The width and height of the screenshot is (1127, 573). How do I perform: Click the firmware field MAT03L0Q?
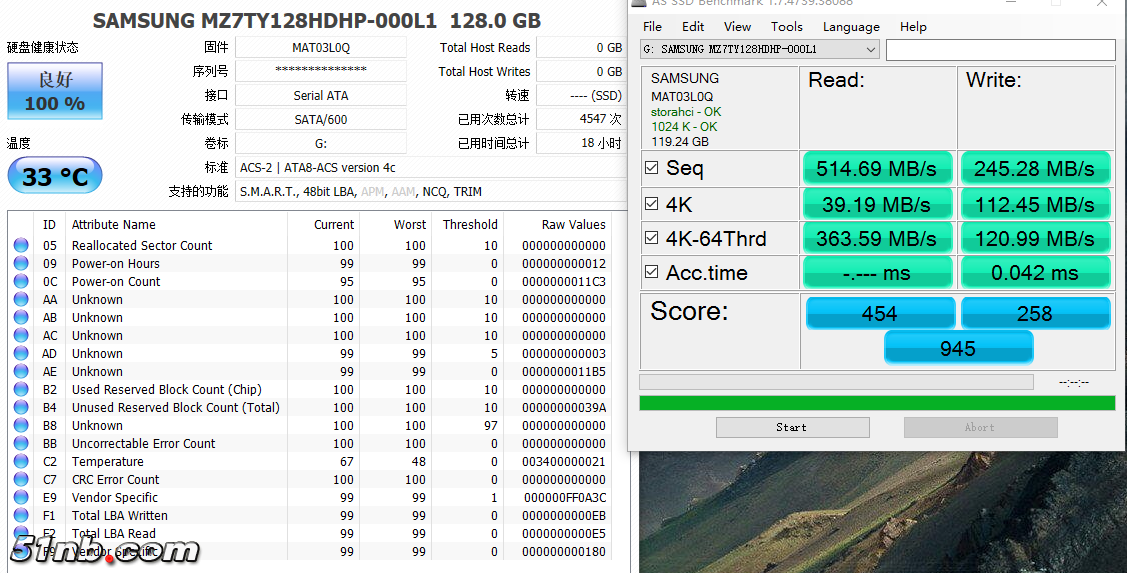[321, 48]
